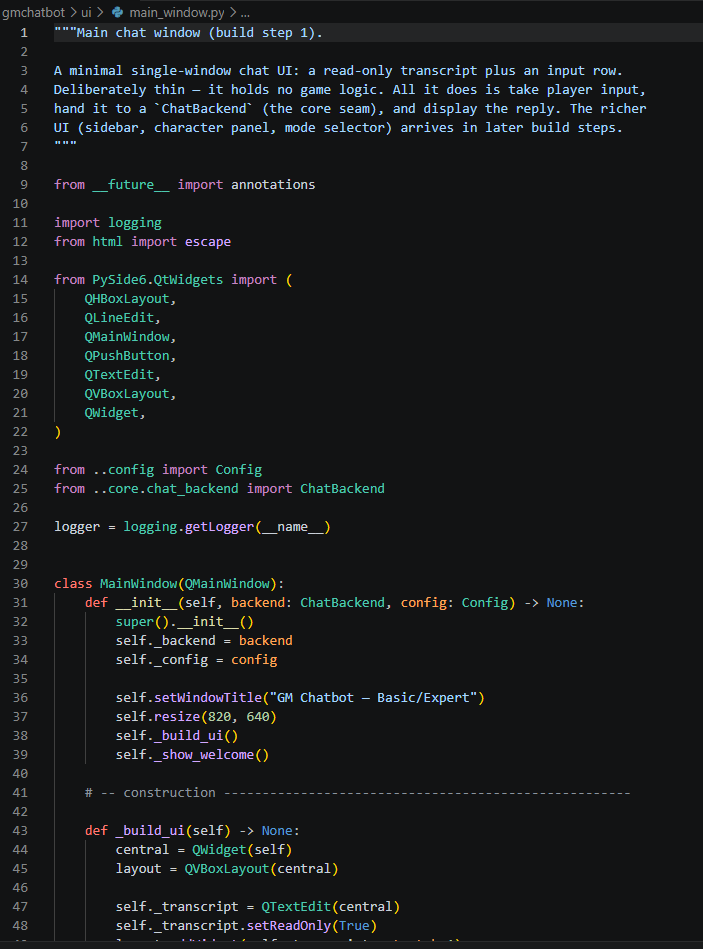The height and width of the screenshot is (949, 703).
Task: Click docstring title 'Main chat window (build step 1).'
Action: [200, 33]
